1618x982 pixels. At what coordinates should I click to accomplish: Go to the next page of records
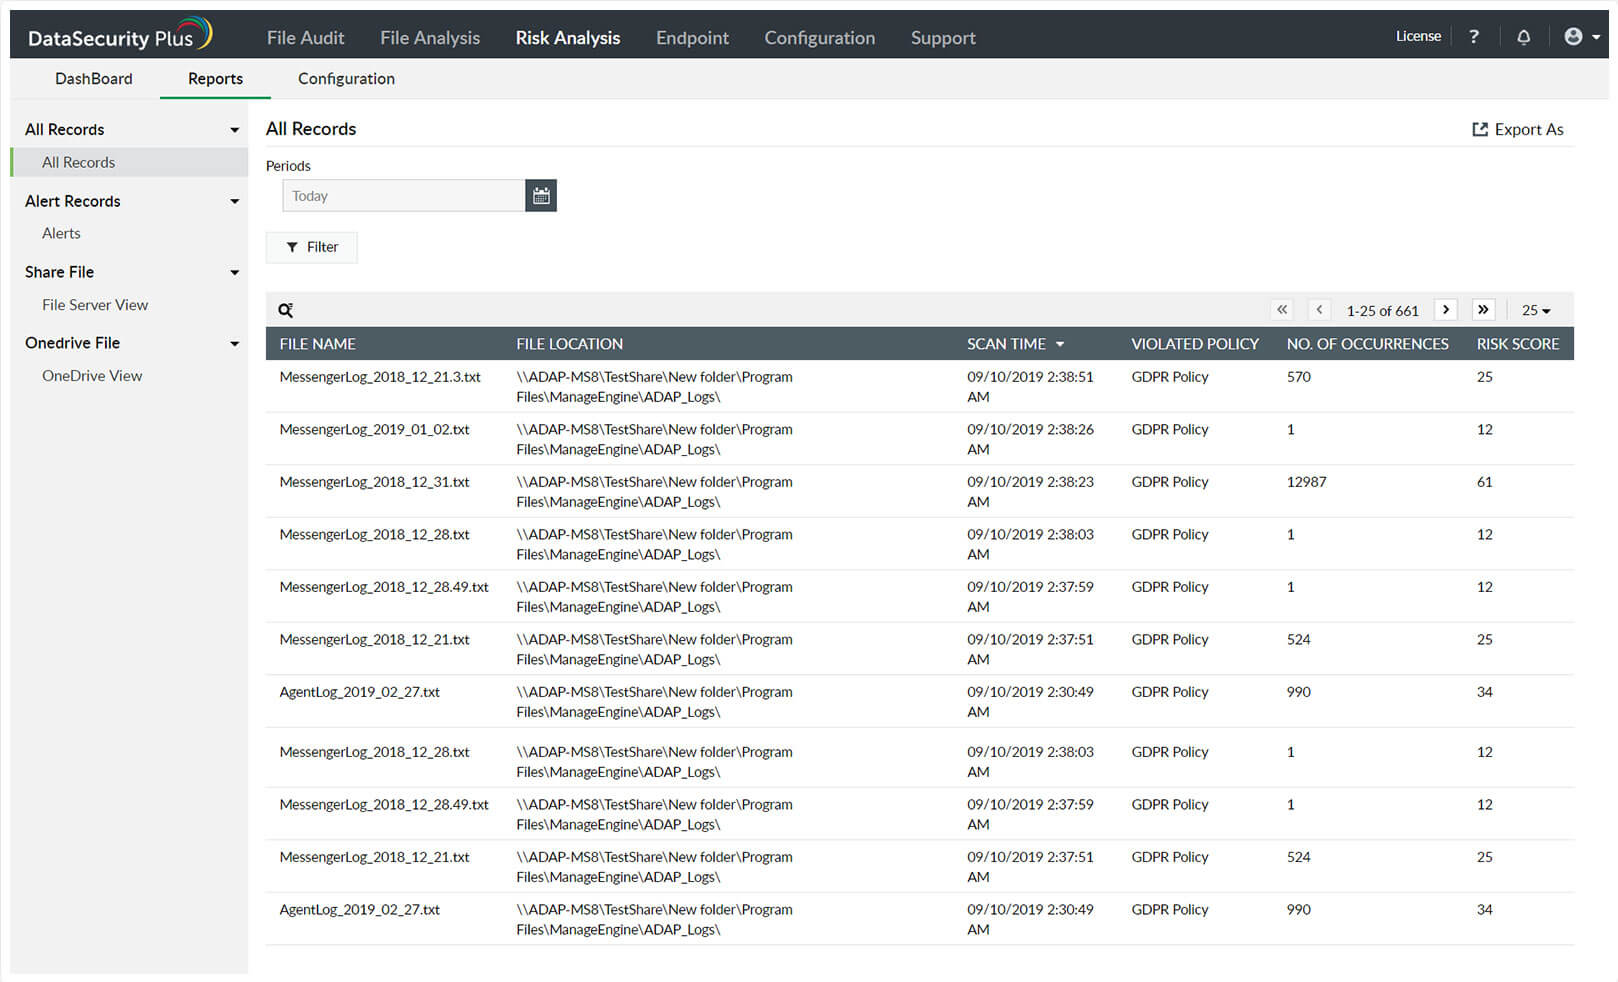pos(1445,310)
